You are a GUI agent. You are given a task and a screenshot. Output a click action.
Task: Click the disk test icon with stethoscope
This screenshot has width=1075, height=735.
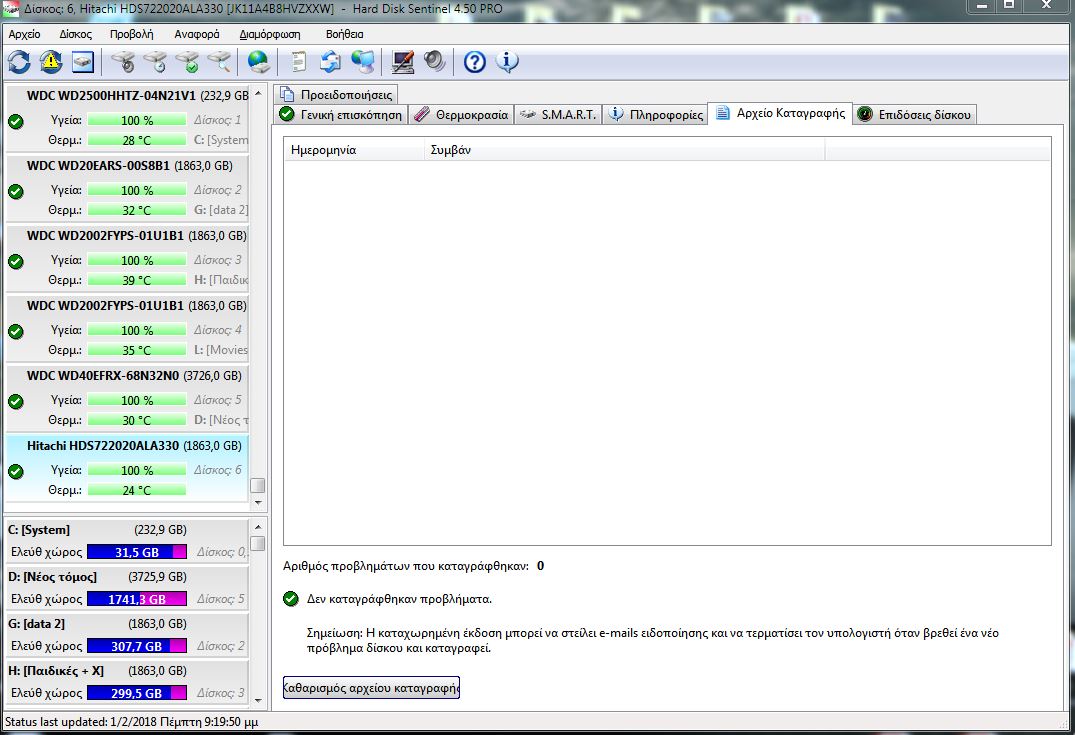[123, 62]
